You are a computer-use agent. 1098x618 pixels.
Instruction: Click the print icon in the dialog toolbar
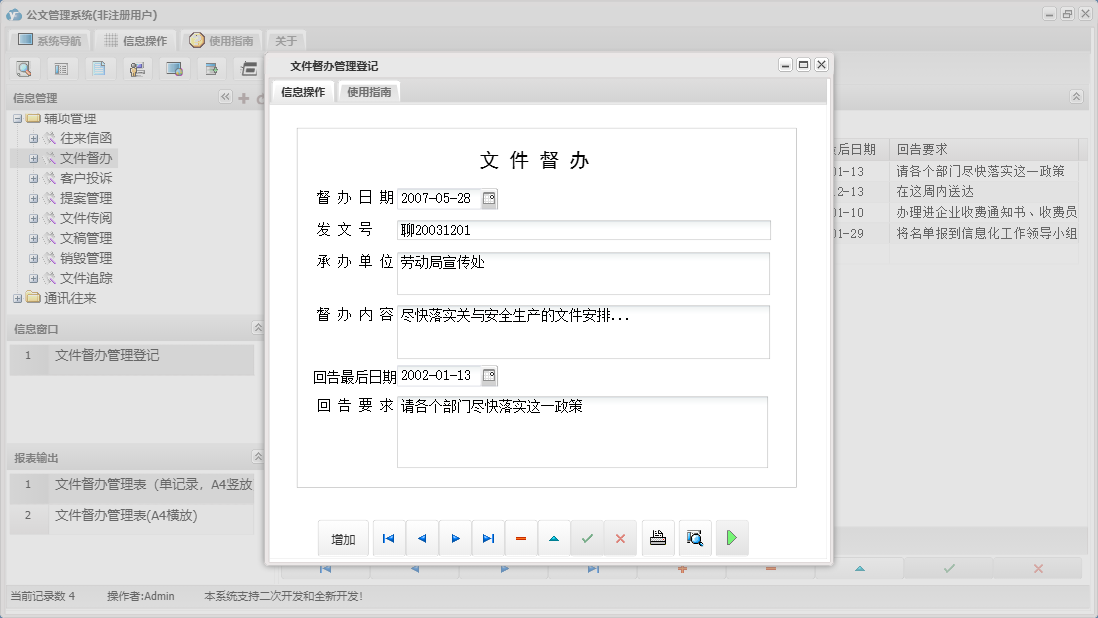point(657,538)
